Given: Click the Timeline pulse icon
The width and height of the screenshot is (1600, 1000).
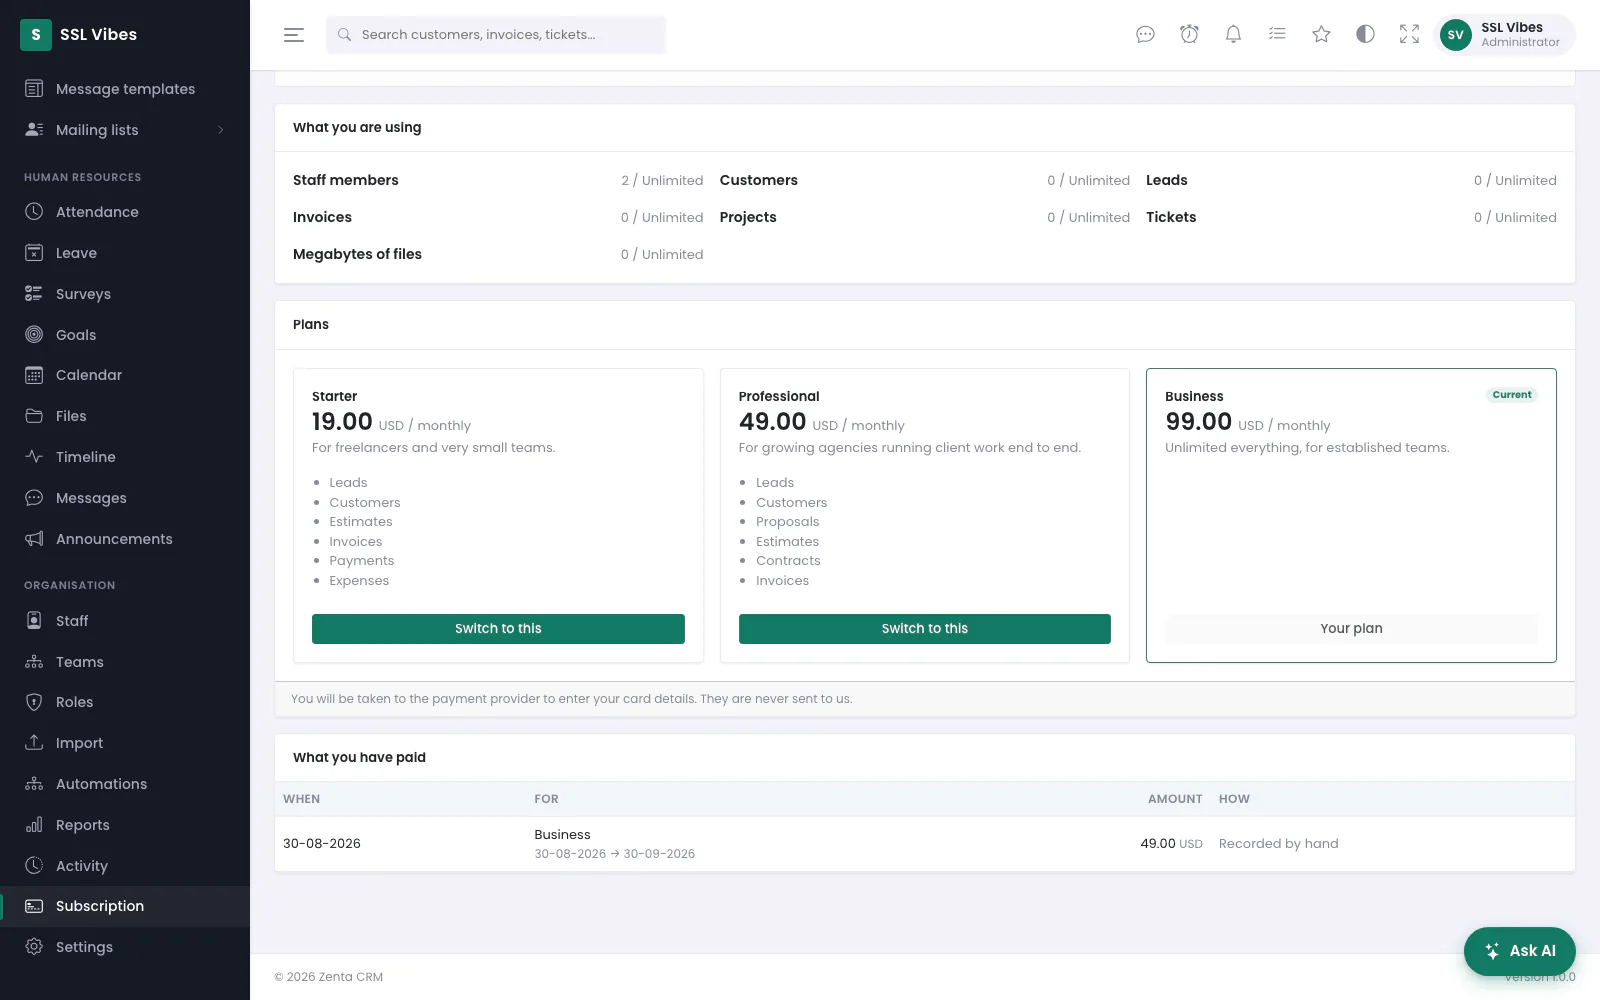Looking at the screenshot, I should point(34,457).
